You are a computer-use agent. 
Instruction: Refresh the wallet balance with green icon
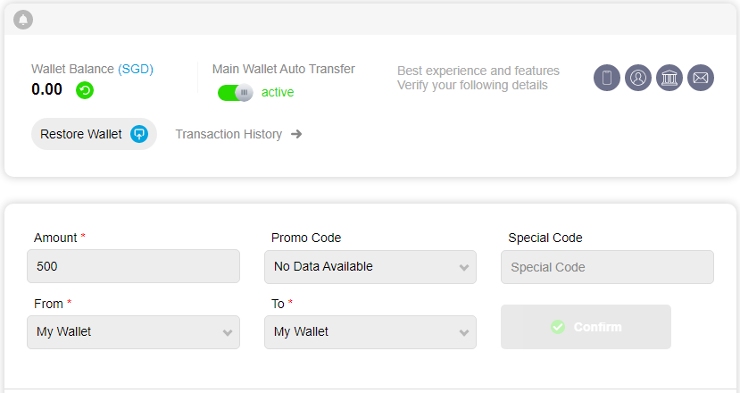pyautogui.click(x=85, y=90)
